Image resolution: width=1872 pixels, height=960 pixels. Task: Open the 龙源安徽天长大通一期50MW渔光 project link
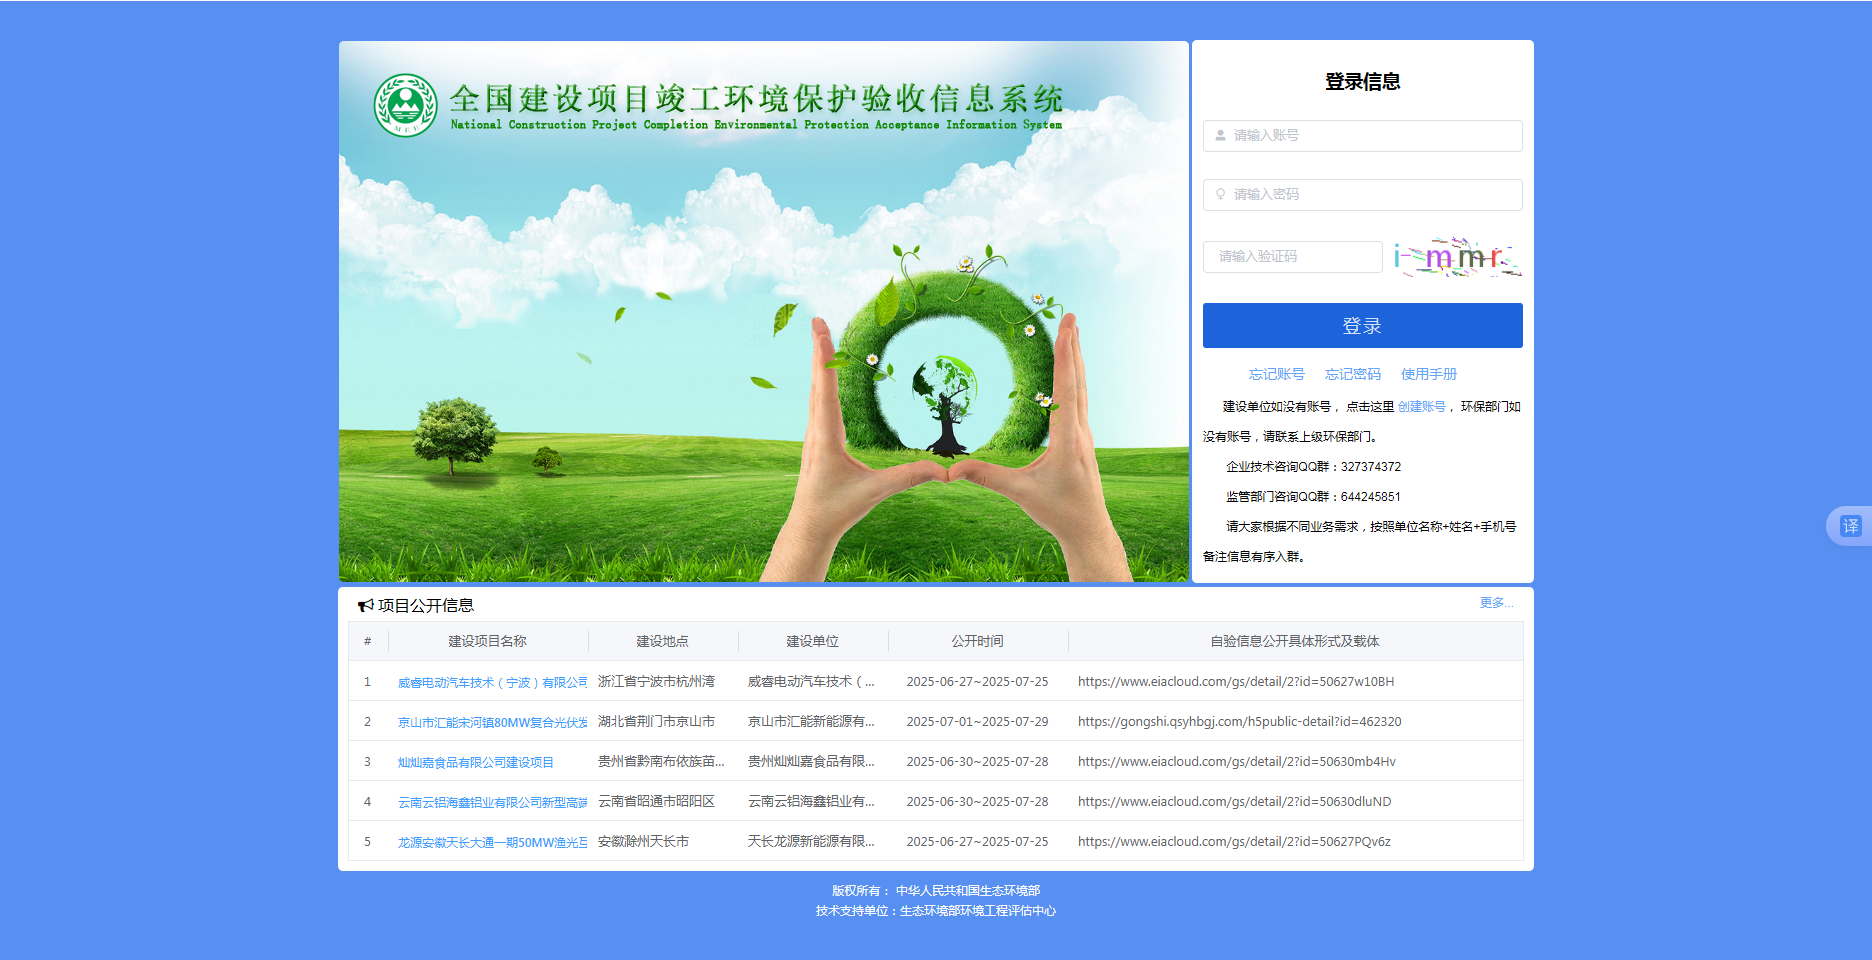[x=494, y=841]
